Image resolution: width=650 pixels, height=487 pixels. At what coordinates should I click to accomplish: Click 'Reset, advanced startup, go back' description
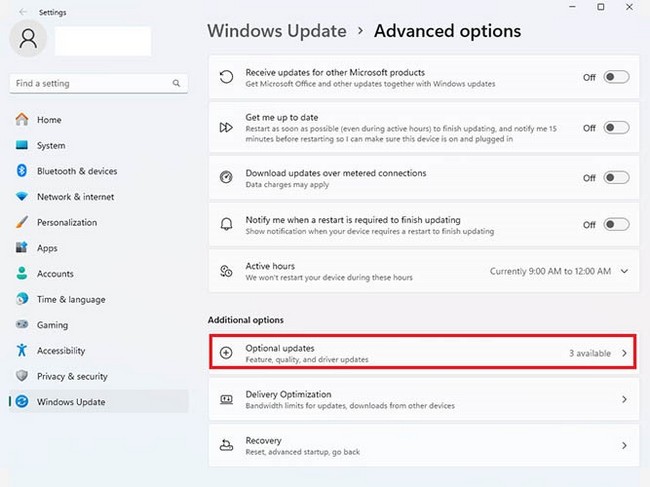click(x=303, y=452)
